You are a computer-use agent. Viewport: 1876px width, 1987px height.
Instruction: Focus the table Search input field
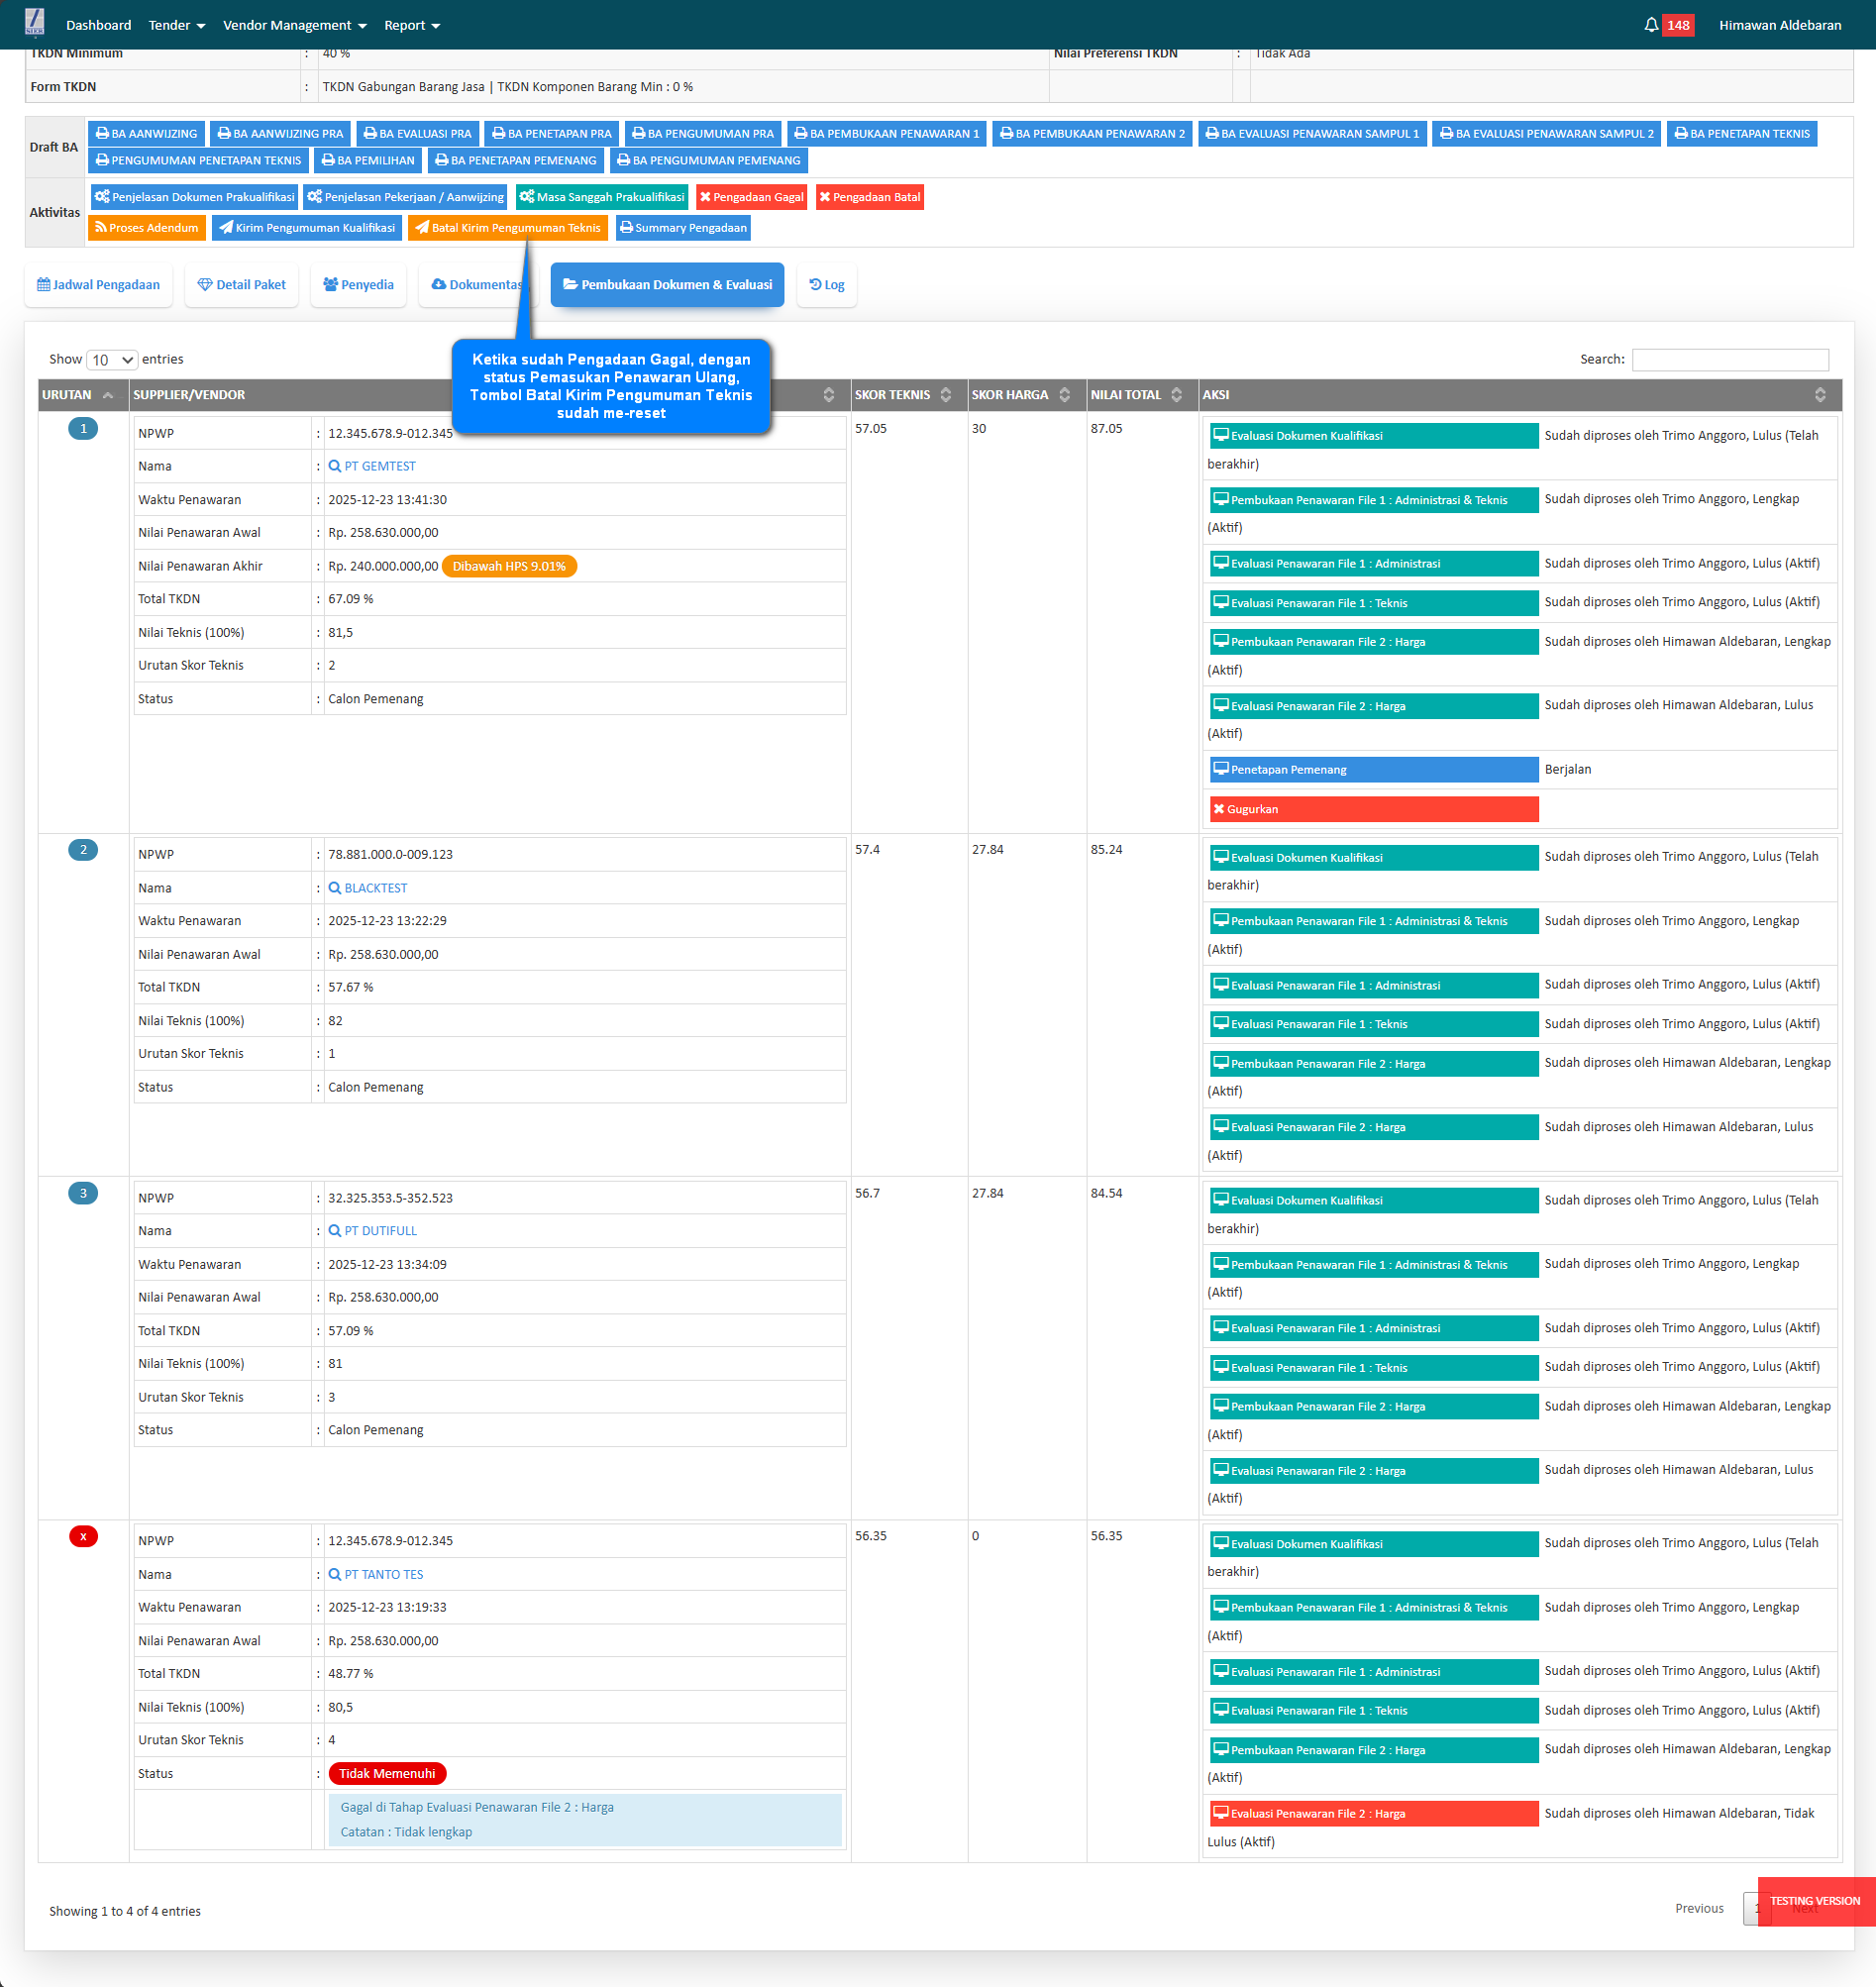[x=1729, y=360]
